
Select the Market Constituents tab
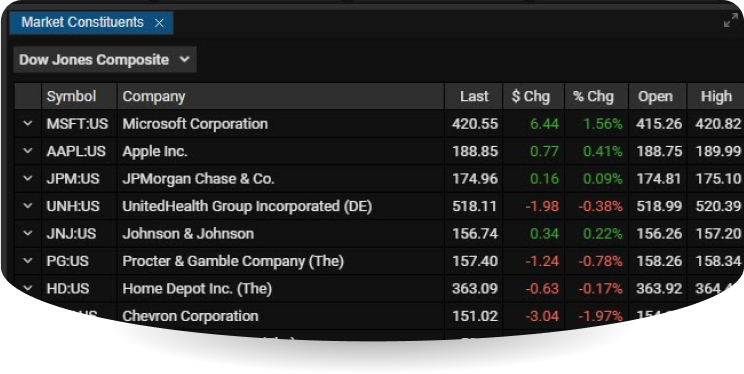point(83,22)
